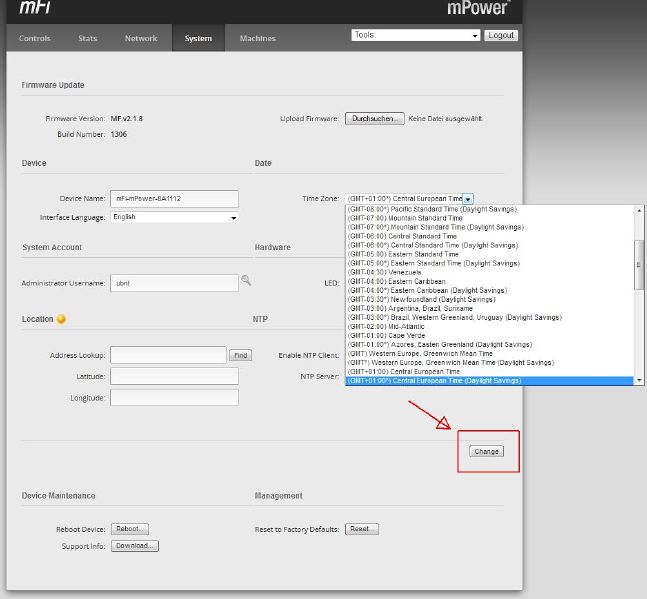Image resolution: width=647 pixels, height=599 pixels.
Task: Click Reset to factory defaults button
Action: coord(361,529)
